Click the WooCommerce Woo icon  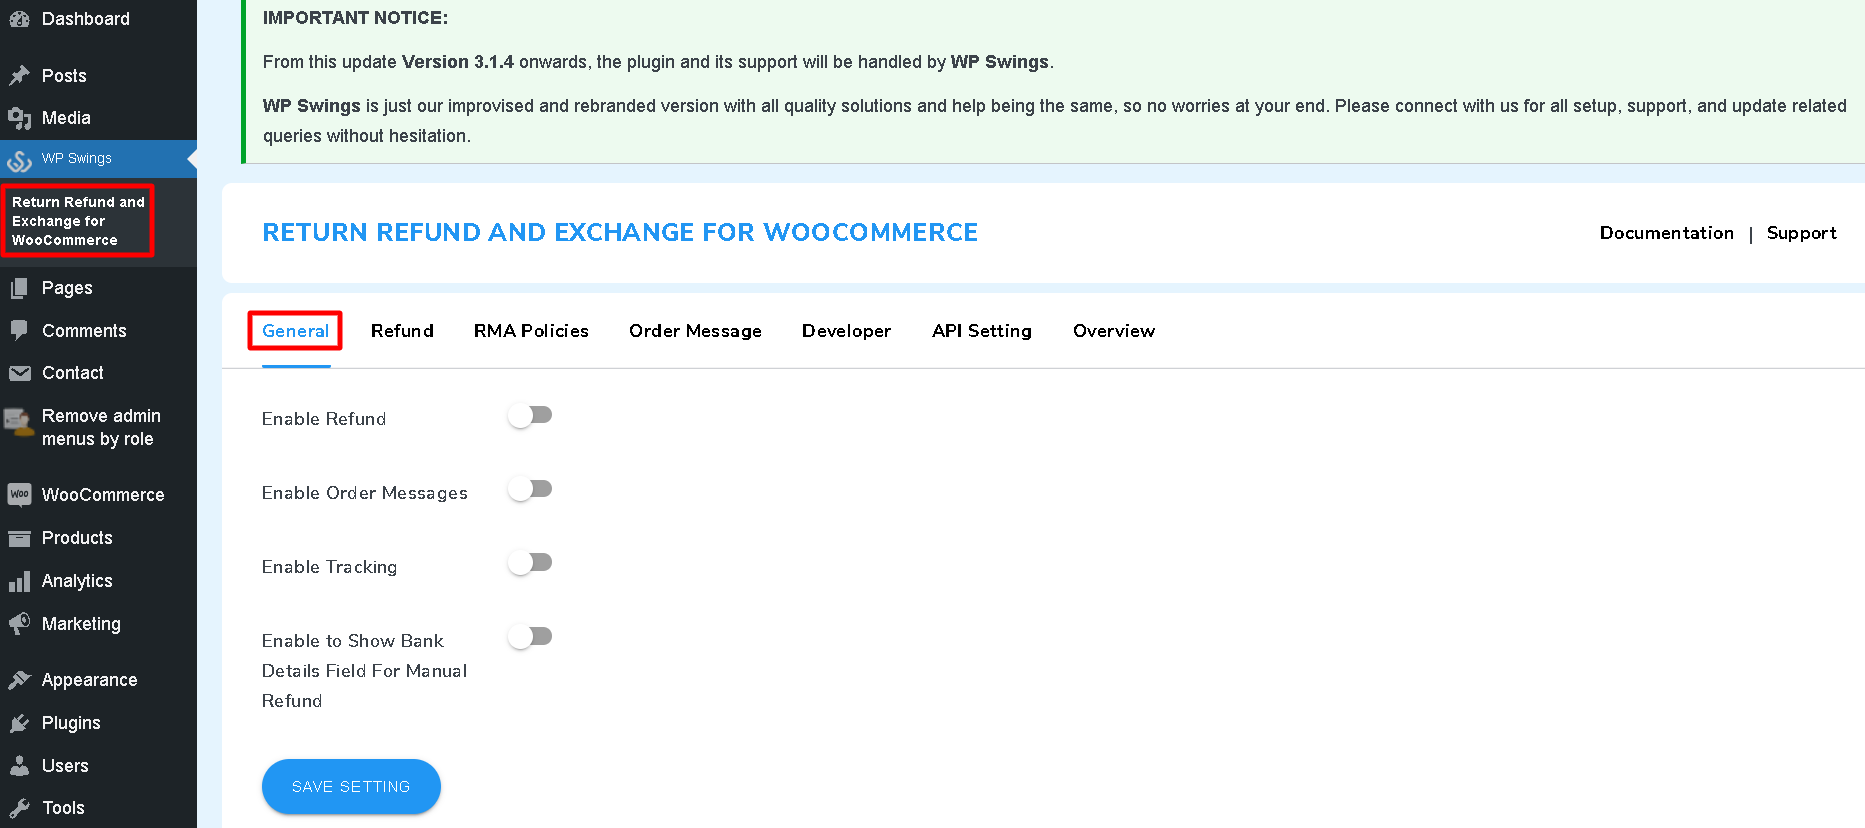pyautogui.click(x=19, y=495)
